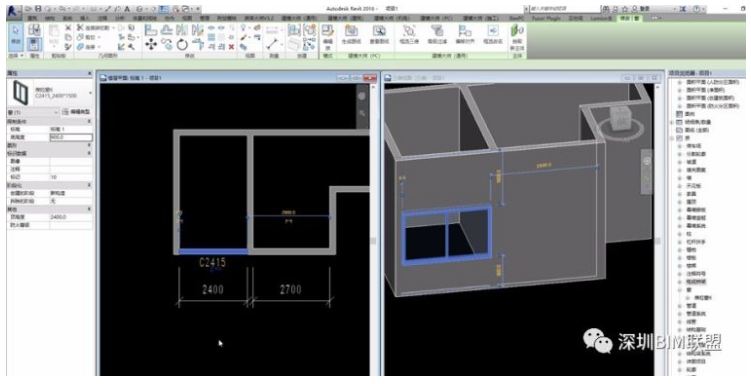Click the Text 'A' icon in quick access toolbar

pyautogui.click(x=127, y=9)
